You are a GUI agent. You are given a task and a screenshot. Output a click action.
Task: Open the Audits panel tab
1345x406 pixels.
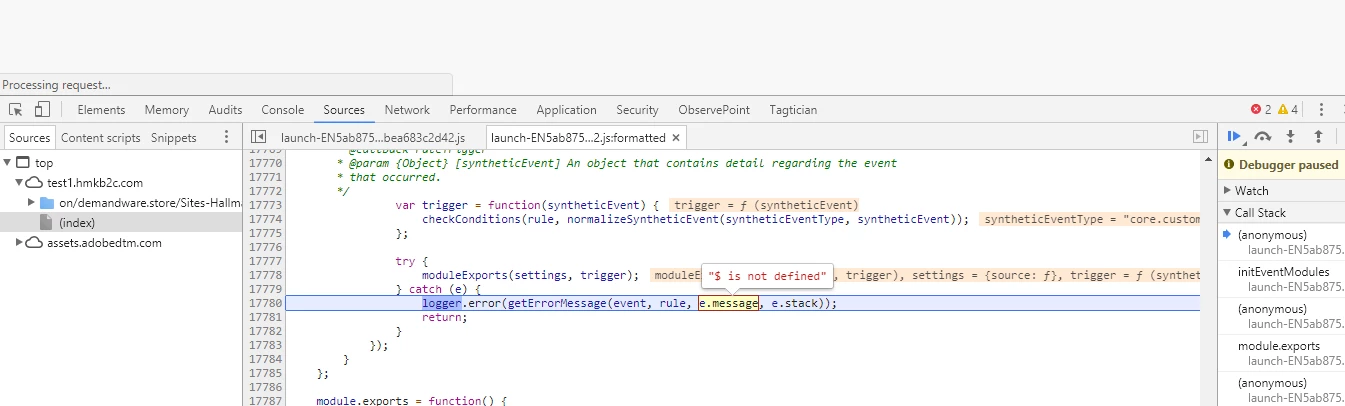[225, 110]
